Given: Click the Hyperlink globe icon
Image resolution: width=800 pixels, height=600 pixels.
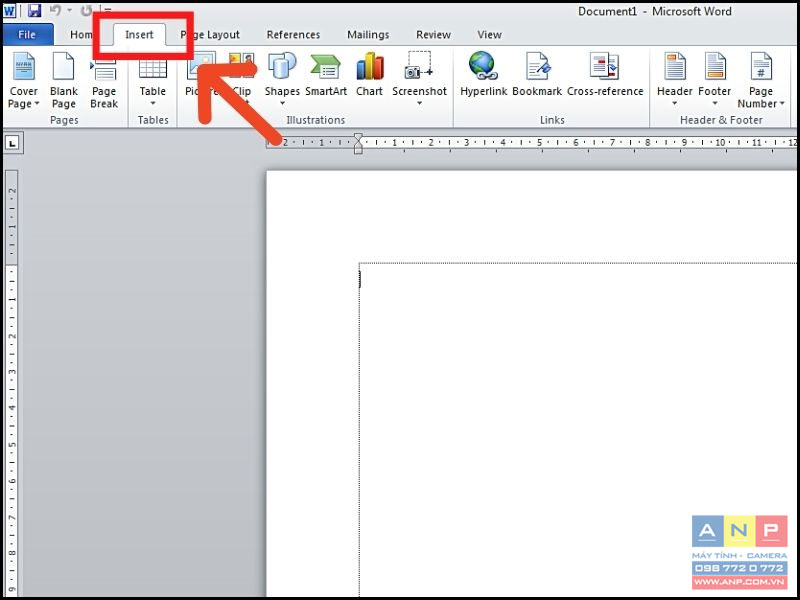Looking at the screenshot, I should coord(483,66).
